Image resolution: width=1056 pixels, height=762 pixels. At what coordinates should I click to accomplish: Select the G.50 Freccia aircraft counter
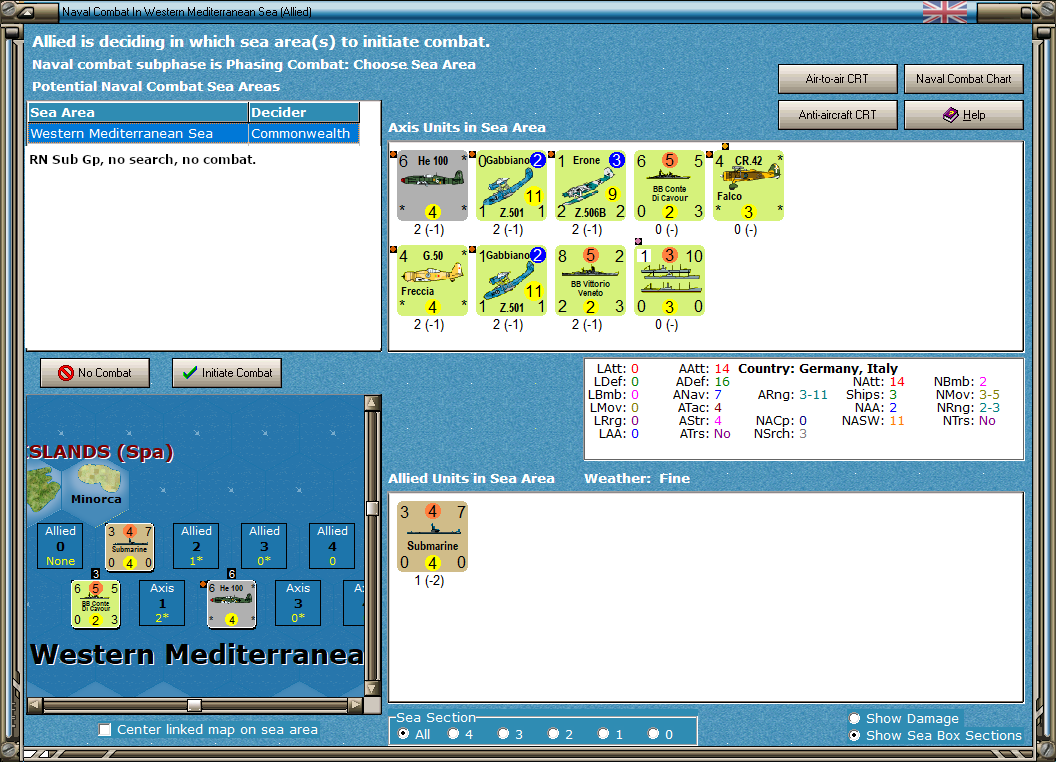[432, 280]
